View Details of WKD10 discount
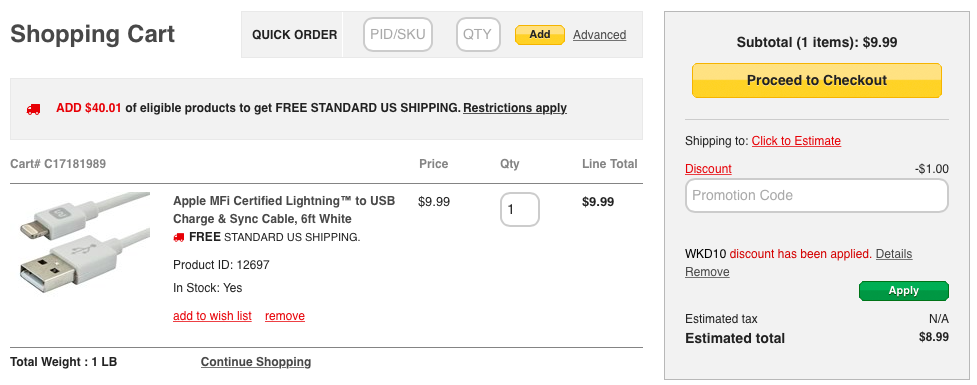 (894, 254)
